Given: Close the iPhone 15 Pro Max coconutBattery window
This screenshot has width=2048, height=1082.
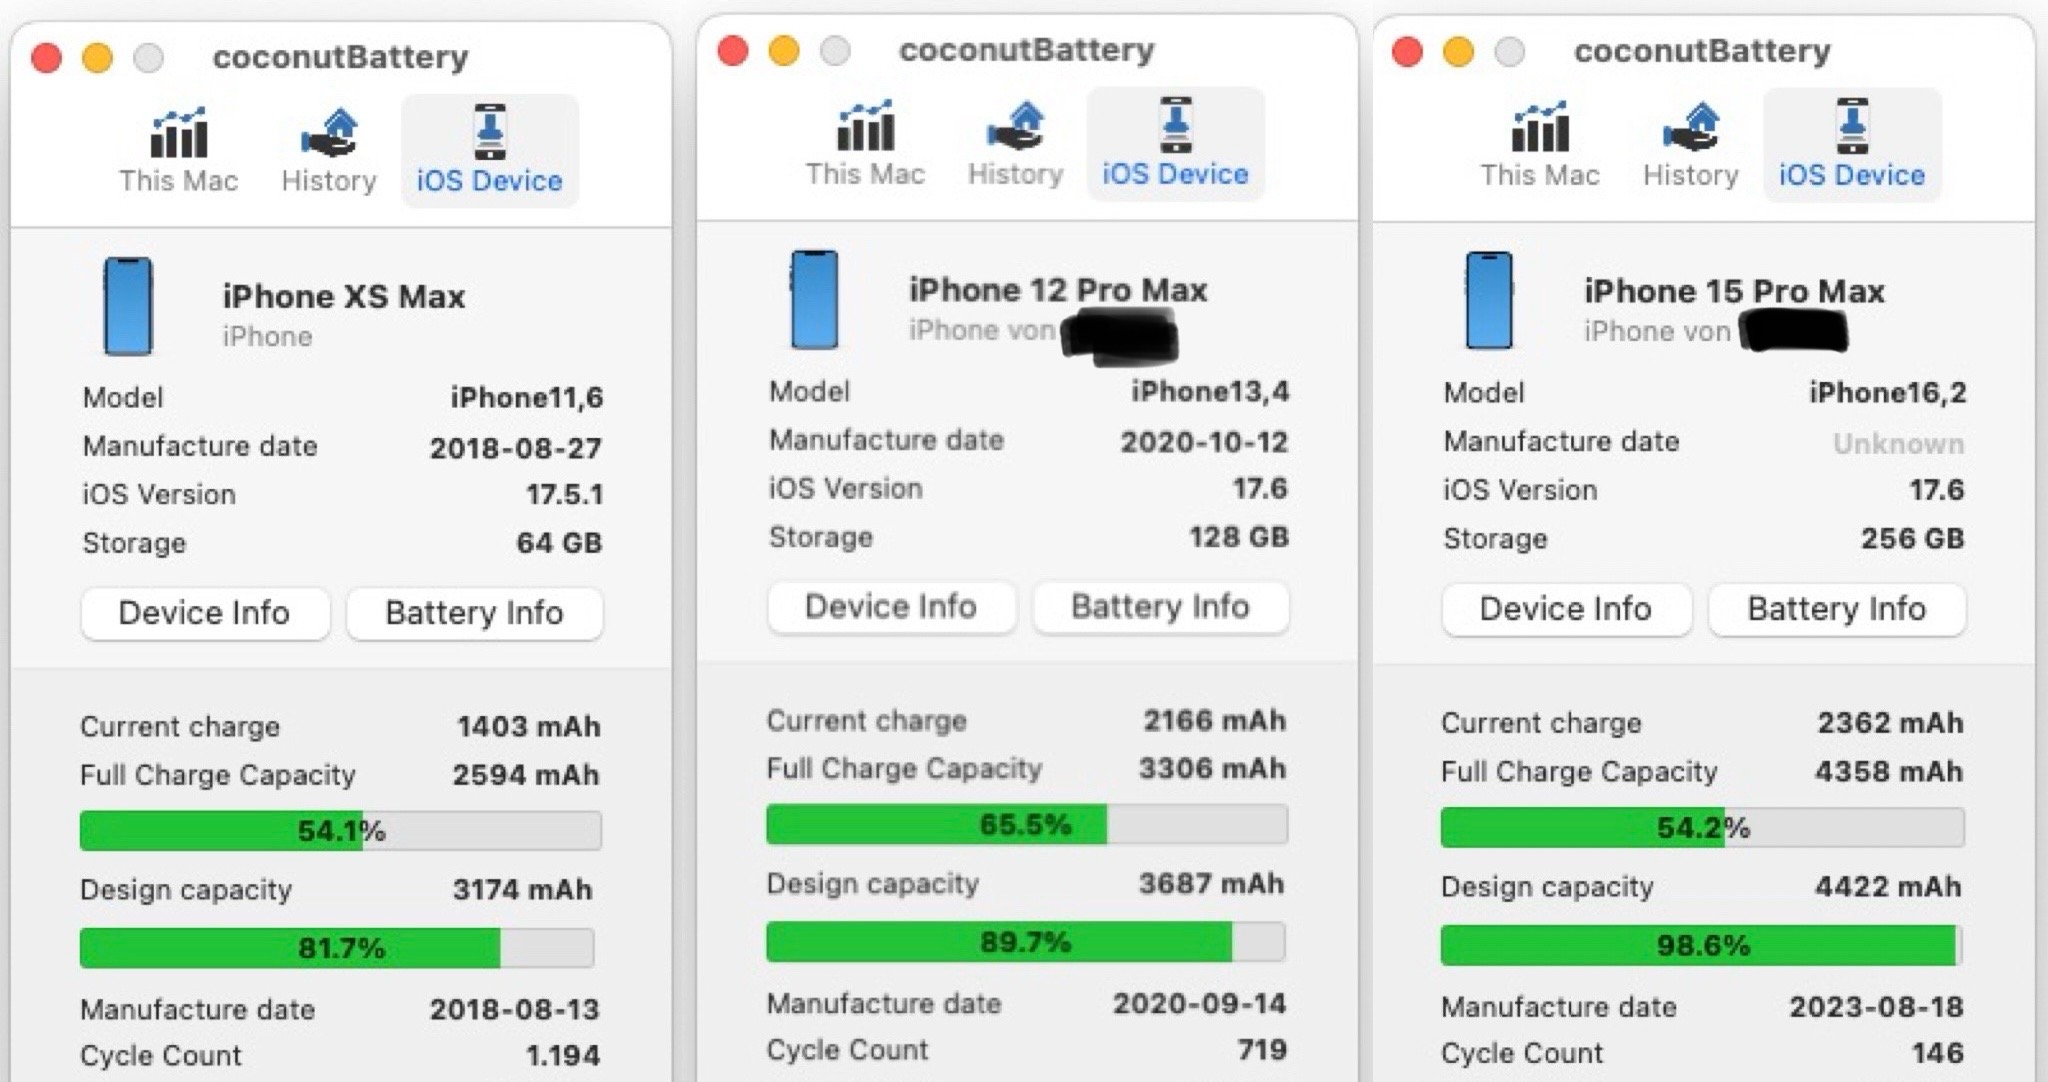Looking at the screenshot, I should [1407, 51].
